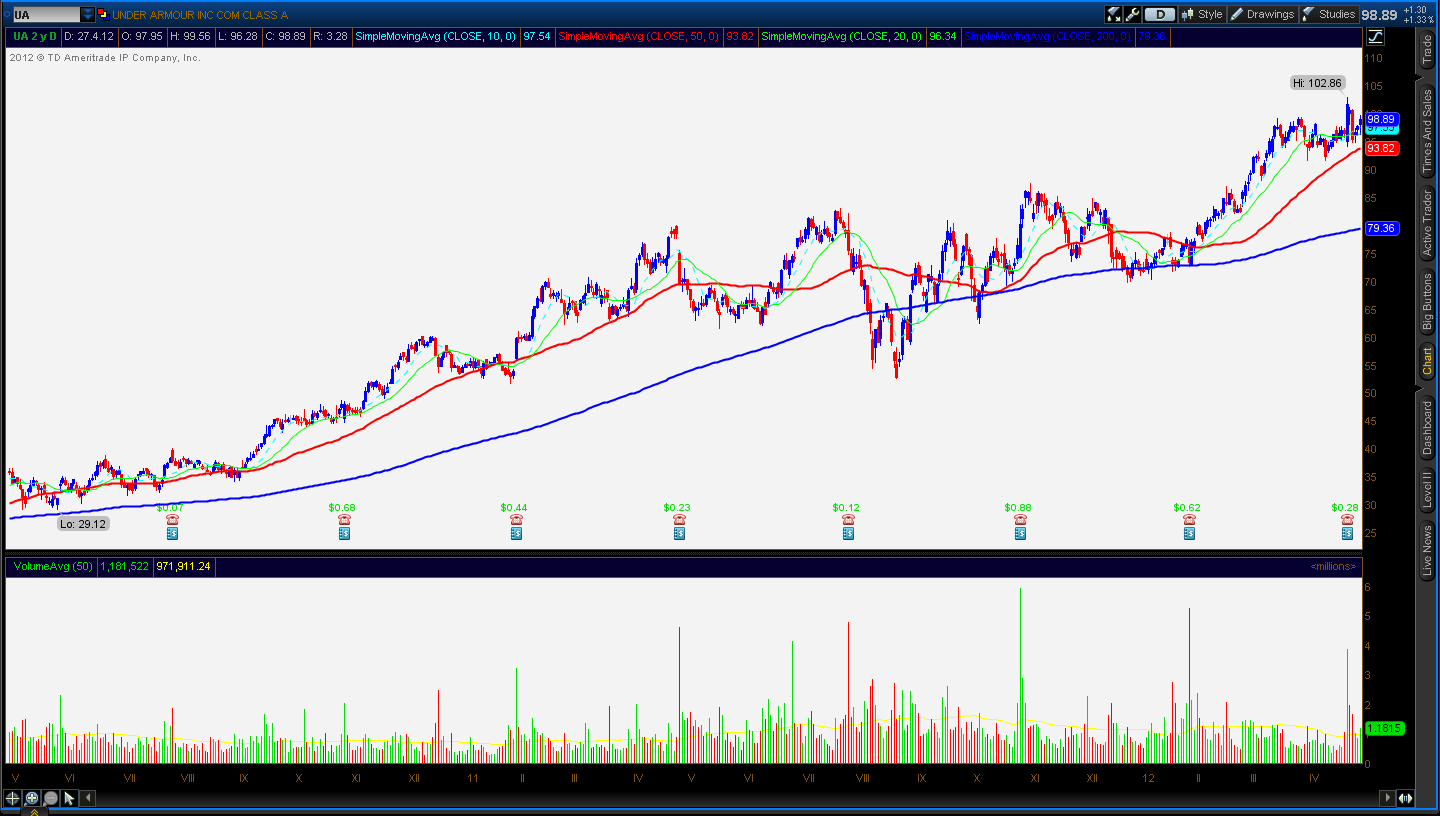Image resolution: width=1440 pixels, height=816 pixels.
Task: Click the scroll left arrow on time axis
Action: coord(88,798)
